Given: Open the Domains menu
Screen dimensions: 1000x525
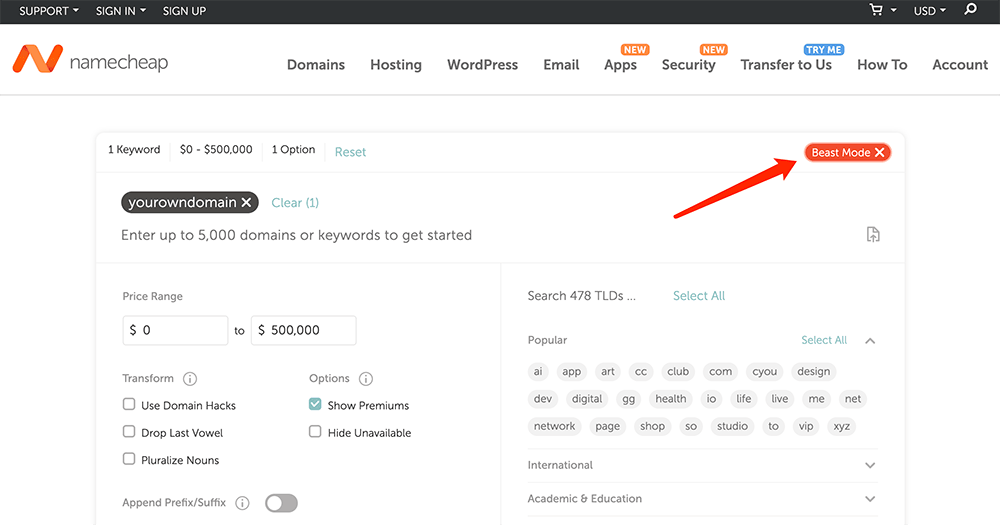Looking at the screenshot, I should [316, 64].
